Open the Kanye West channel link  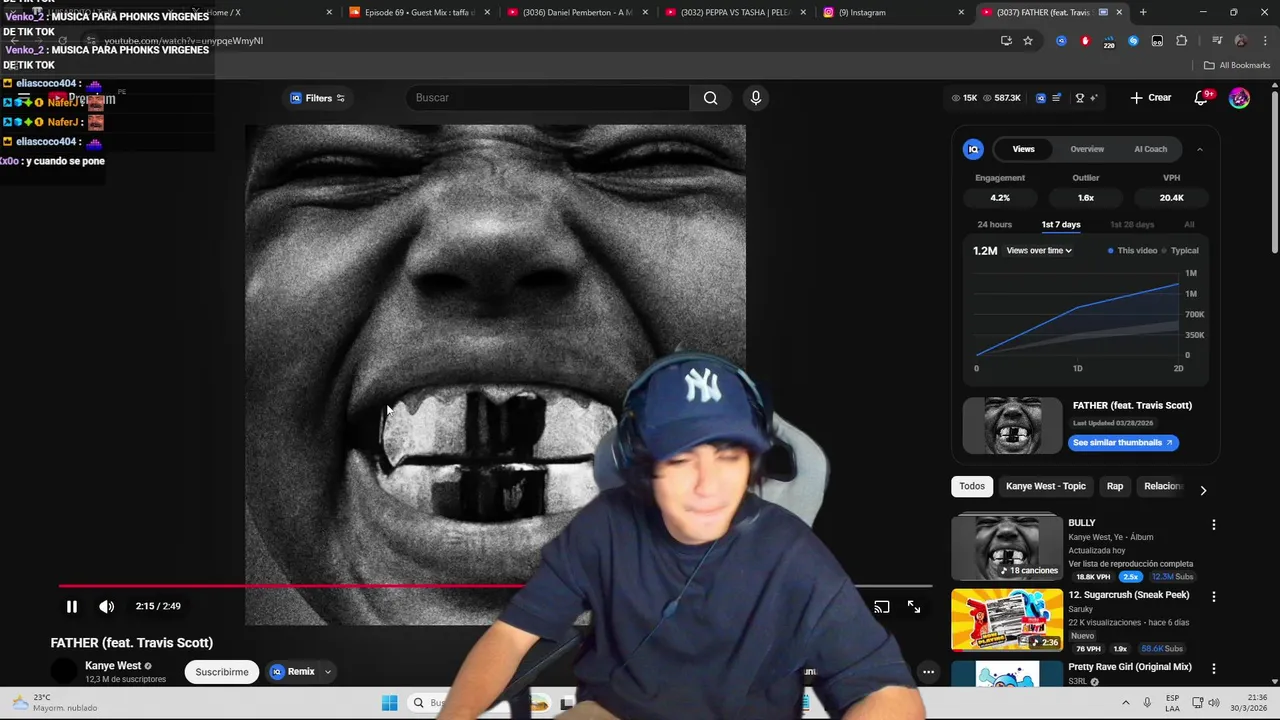click(x=113, y=666)
